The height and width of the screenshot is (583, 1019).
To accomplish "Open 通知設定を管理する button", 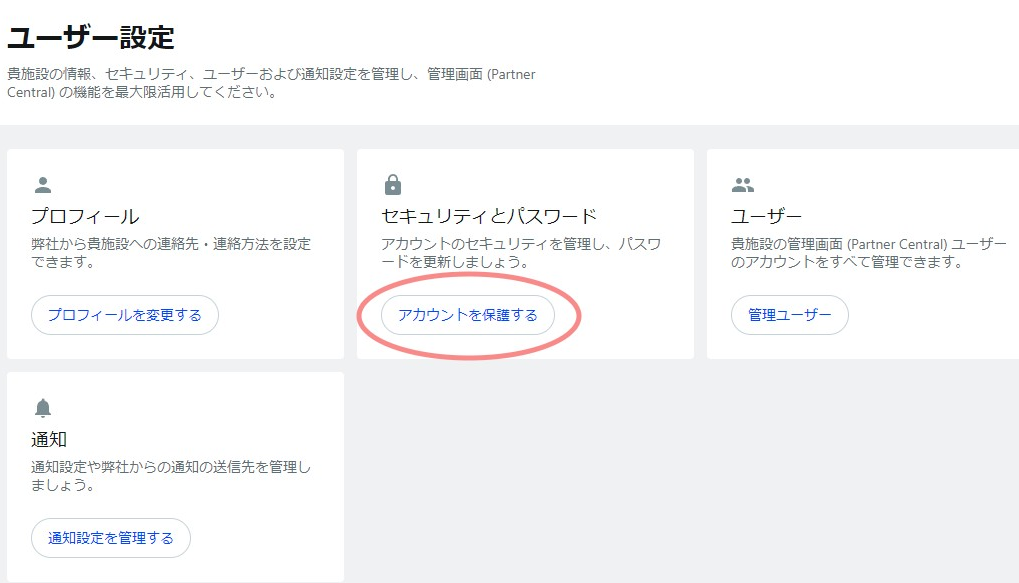I will [x=110, y=538].
